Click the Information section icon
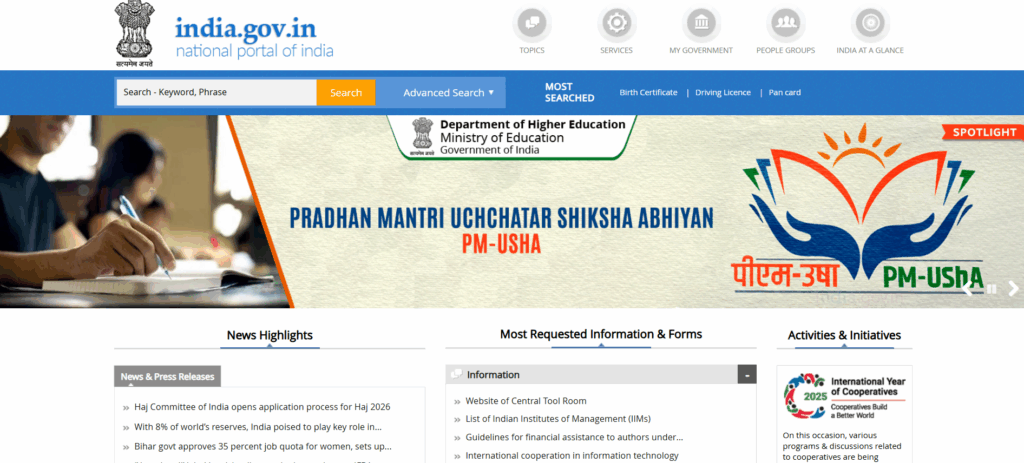The height and width of the screenshot is (463, 1024). coord(456,374)
